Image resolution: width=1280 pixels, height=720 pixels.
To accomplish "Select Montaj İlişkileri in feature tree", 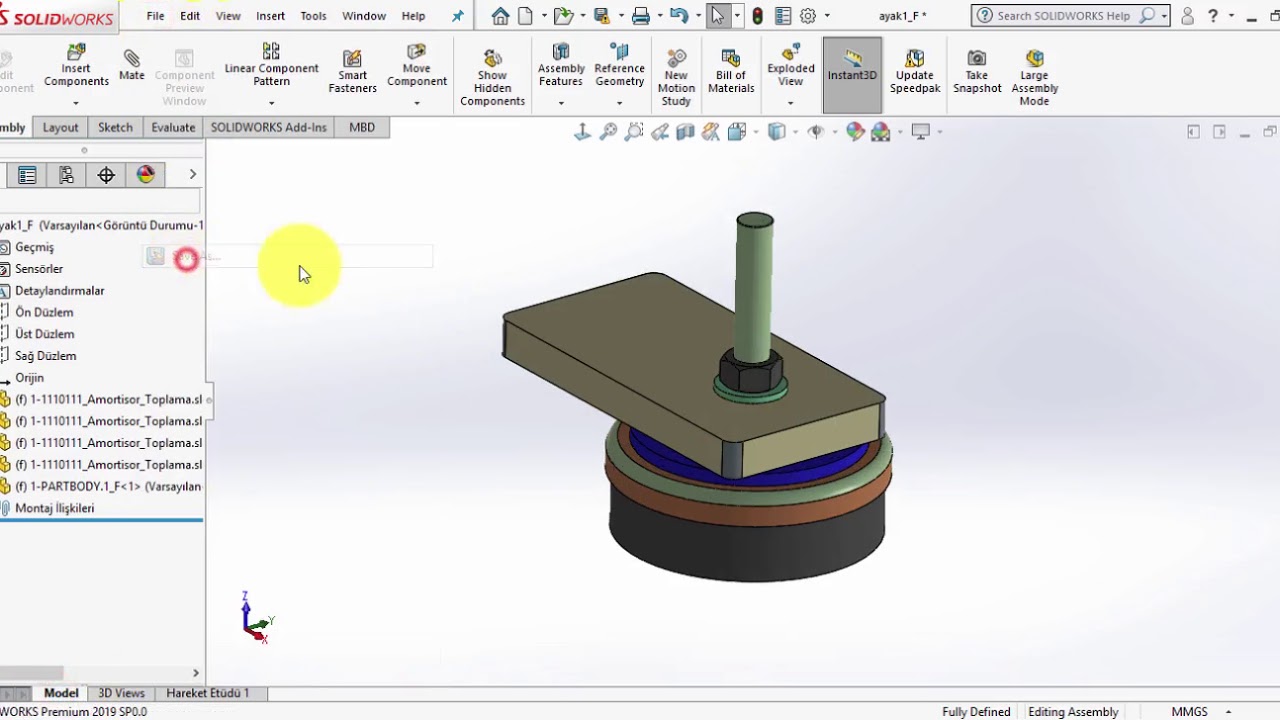I will 54,508.
